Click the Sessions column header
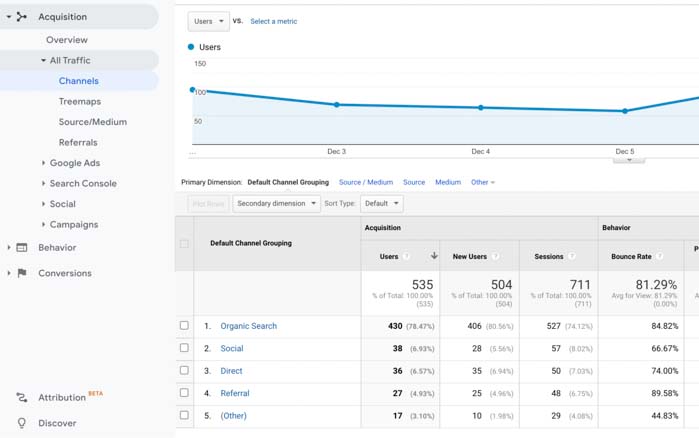 pyautogui.click(x=549, y=257)
